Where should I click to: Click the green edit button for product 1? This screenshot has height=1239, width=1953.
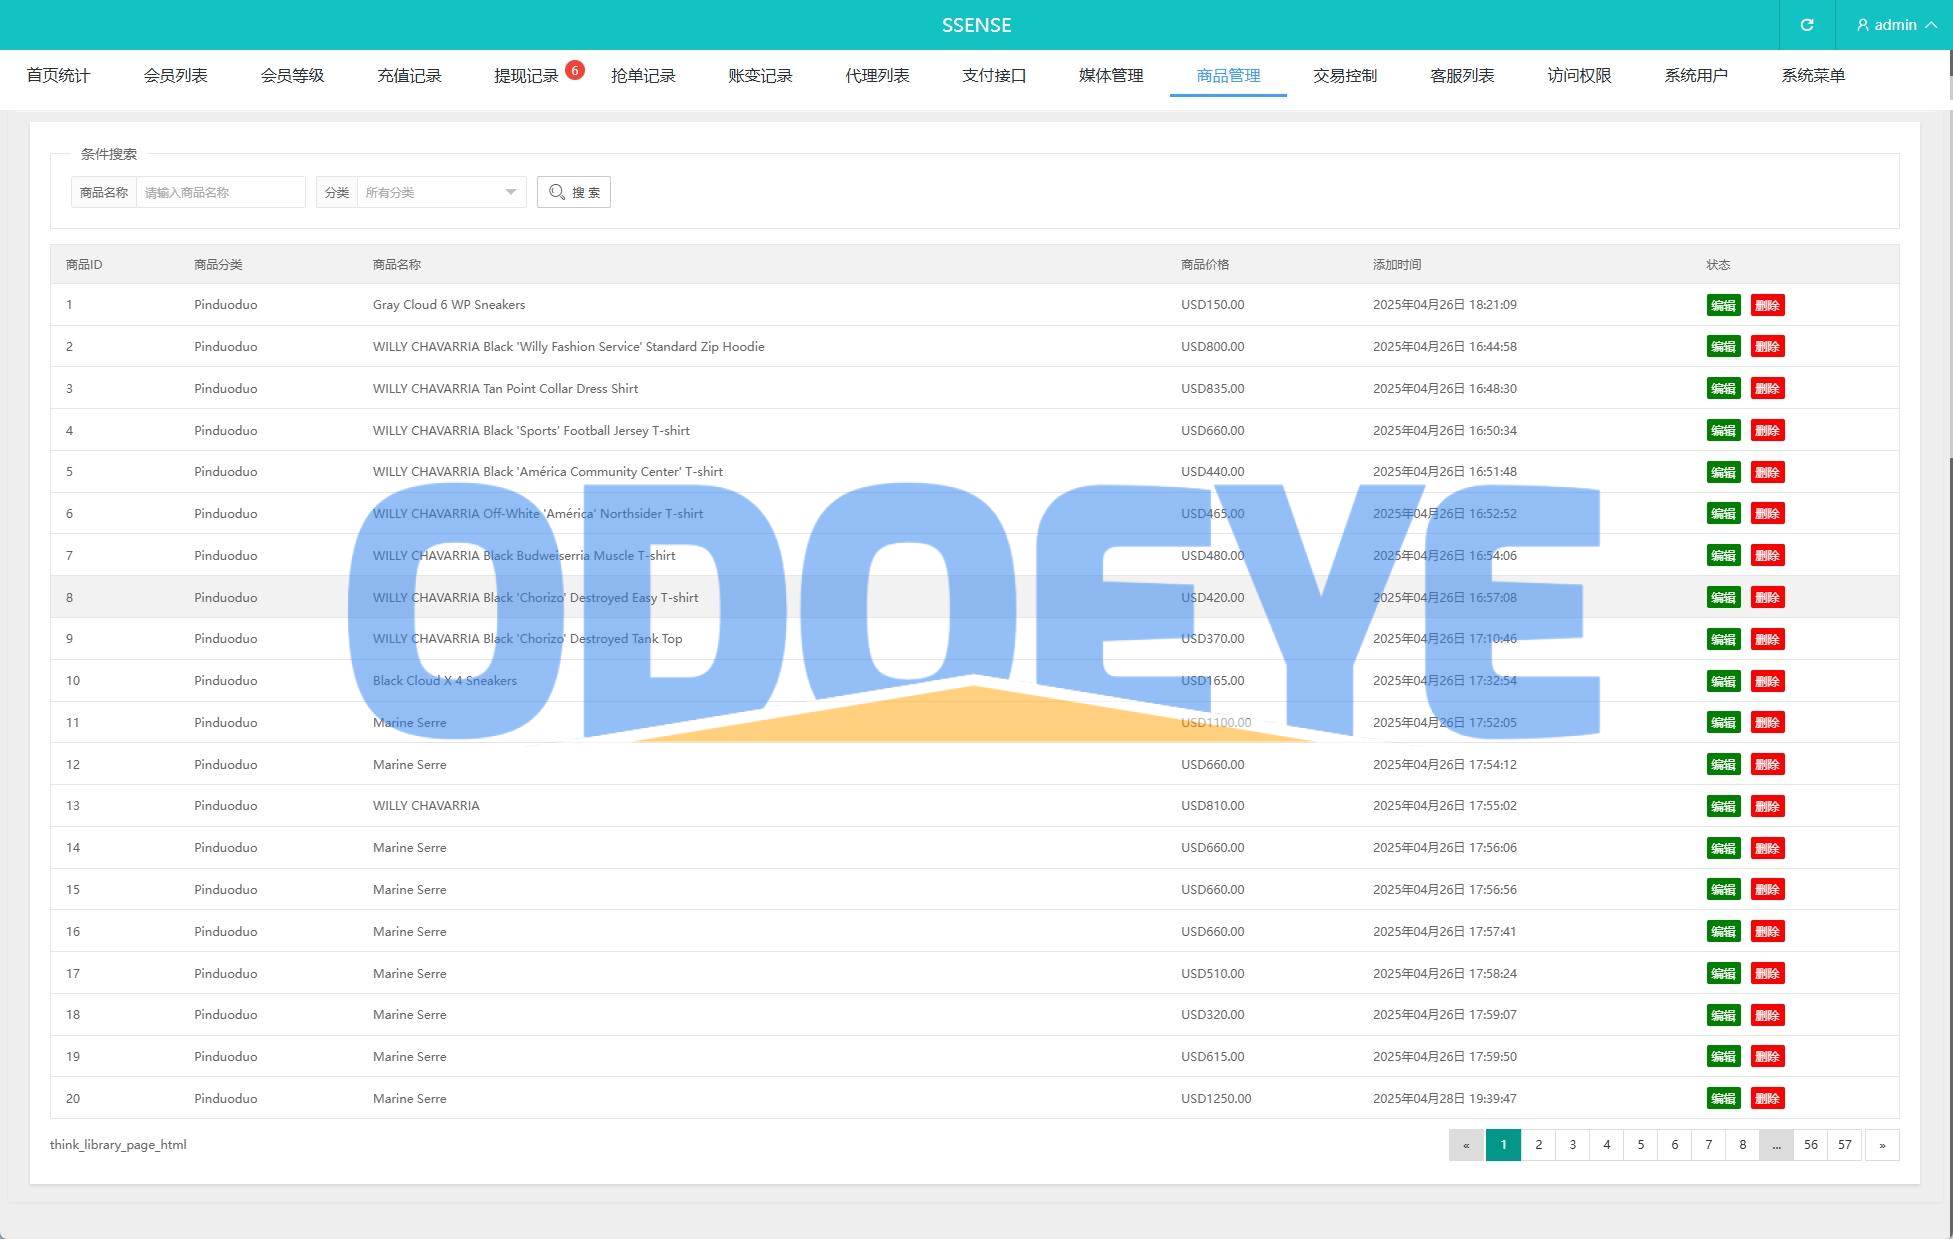point(1722,305)
